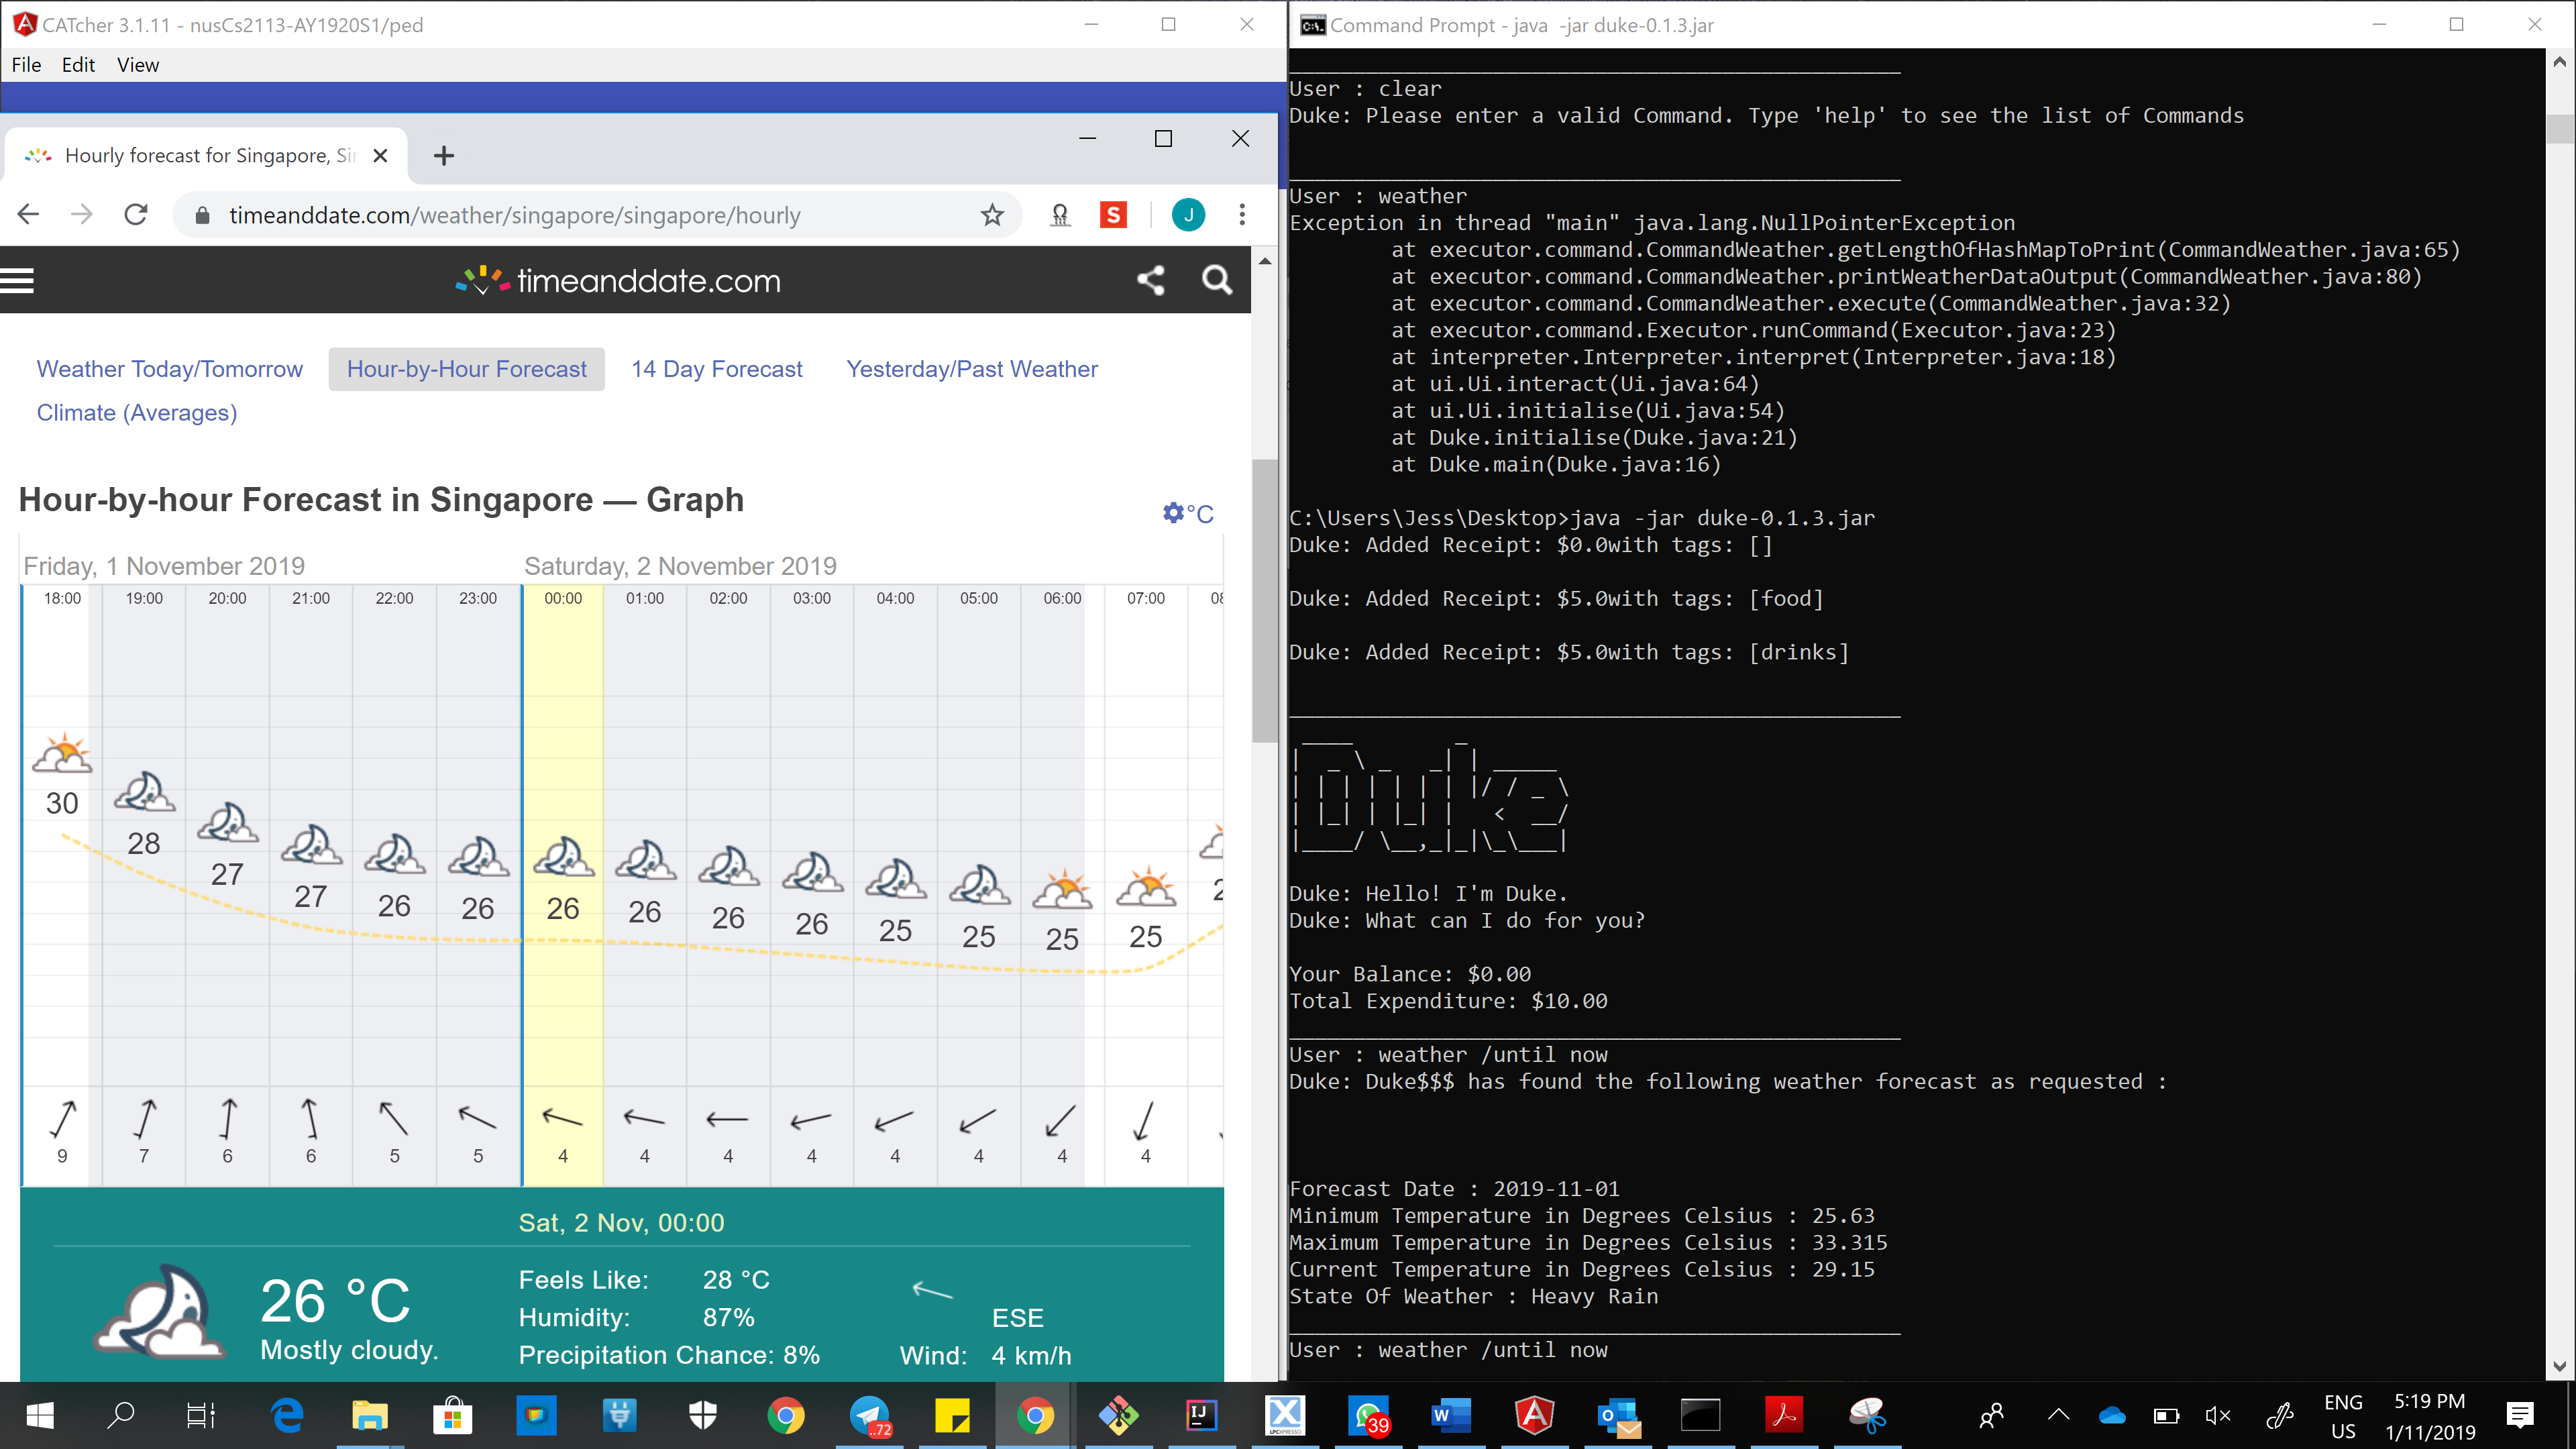The image size is (2576, 1449).
Task: Open Yesterday/Past Weather link
Action: tap(971, 369)
